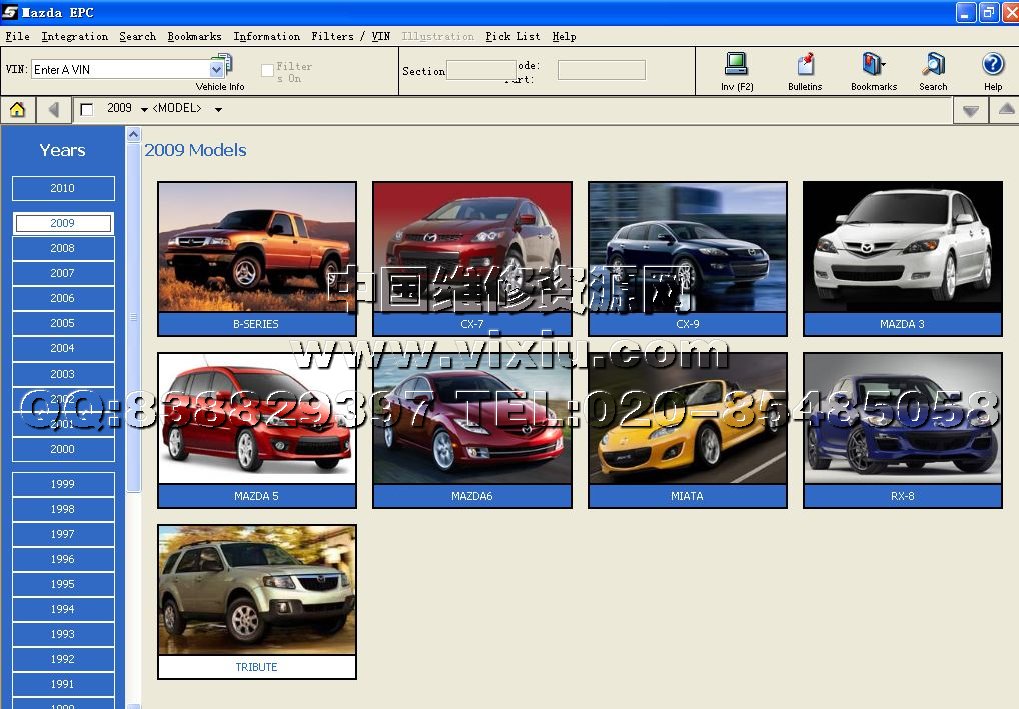The width and height of the screenshot is (1019, 709).
Task: Expand the VIN dropdown list
Action: click(216, 70)
